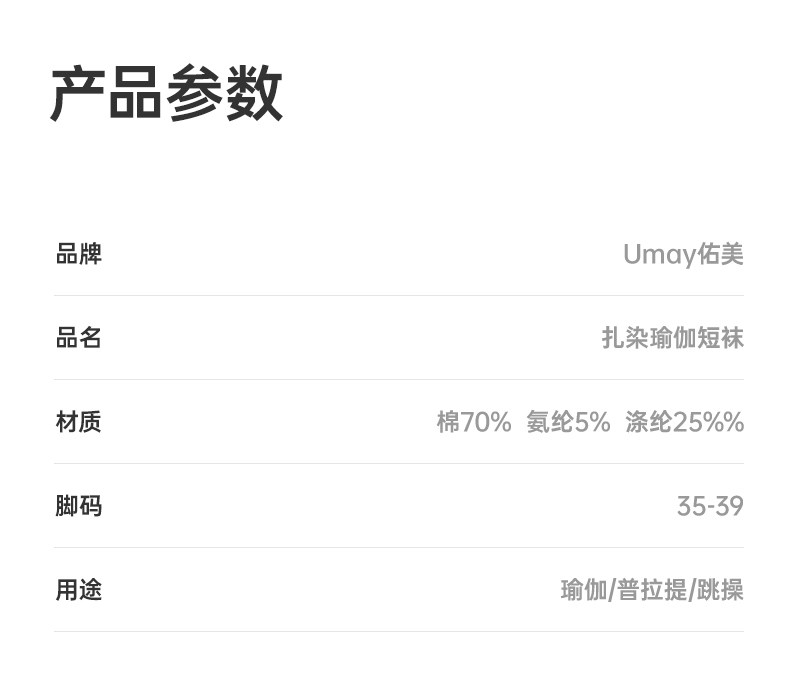The image size is (790, 695).
Task: Click the 35-39 size value
Action: 710,506
